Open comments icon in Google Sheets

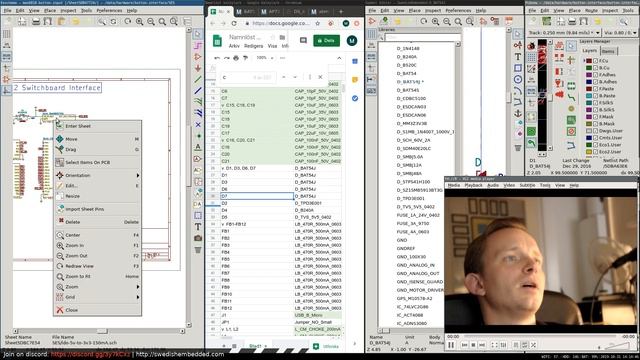point(303,40)
